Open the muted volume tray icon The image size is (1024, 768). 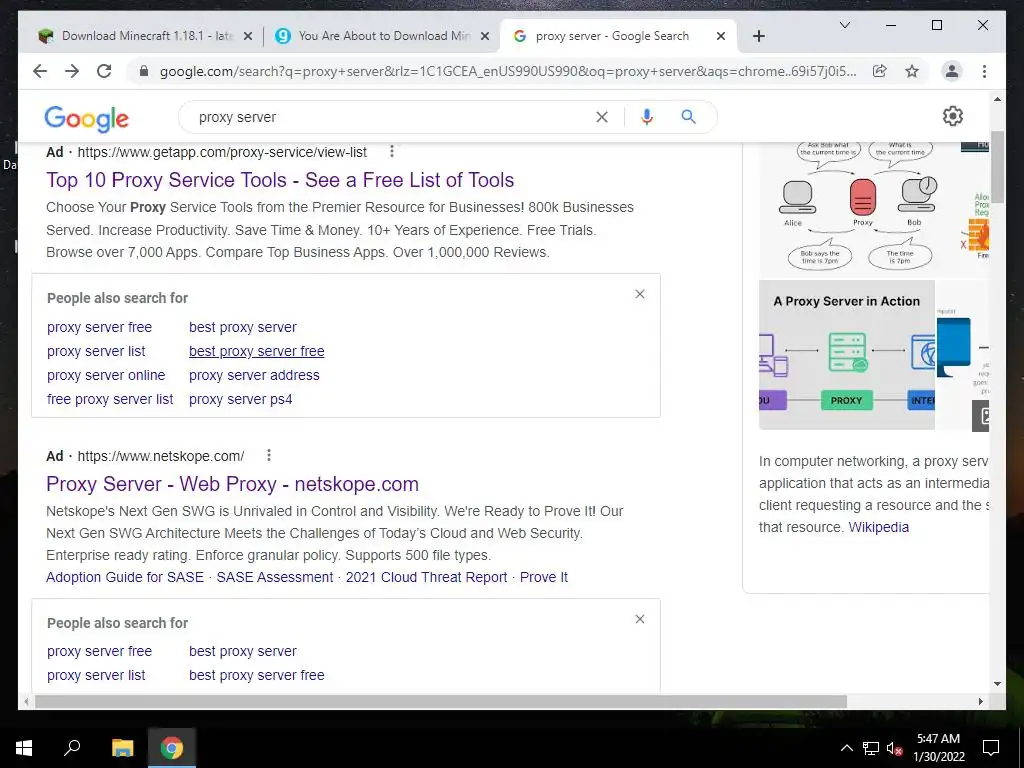click(894, 748)
